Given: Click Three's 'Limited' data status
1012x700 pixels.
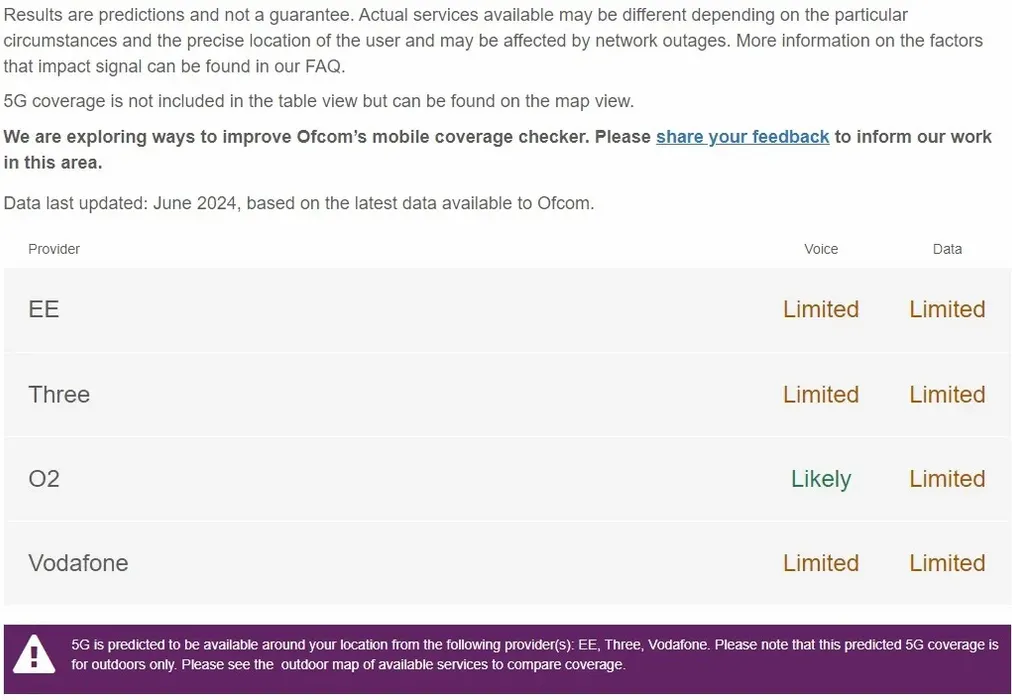Looking at the screenshot, I should coord(947,395).
